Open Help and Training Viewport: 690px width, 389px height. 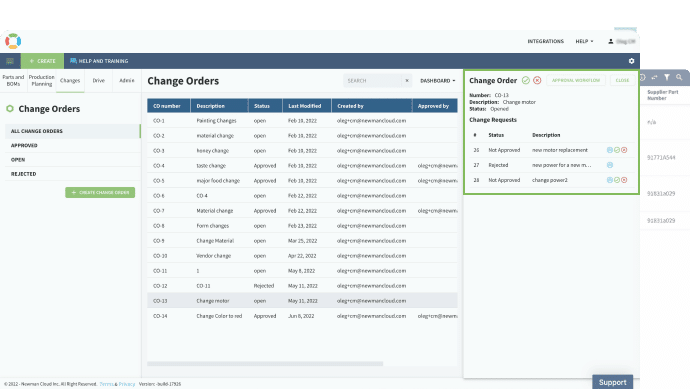99,61
